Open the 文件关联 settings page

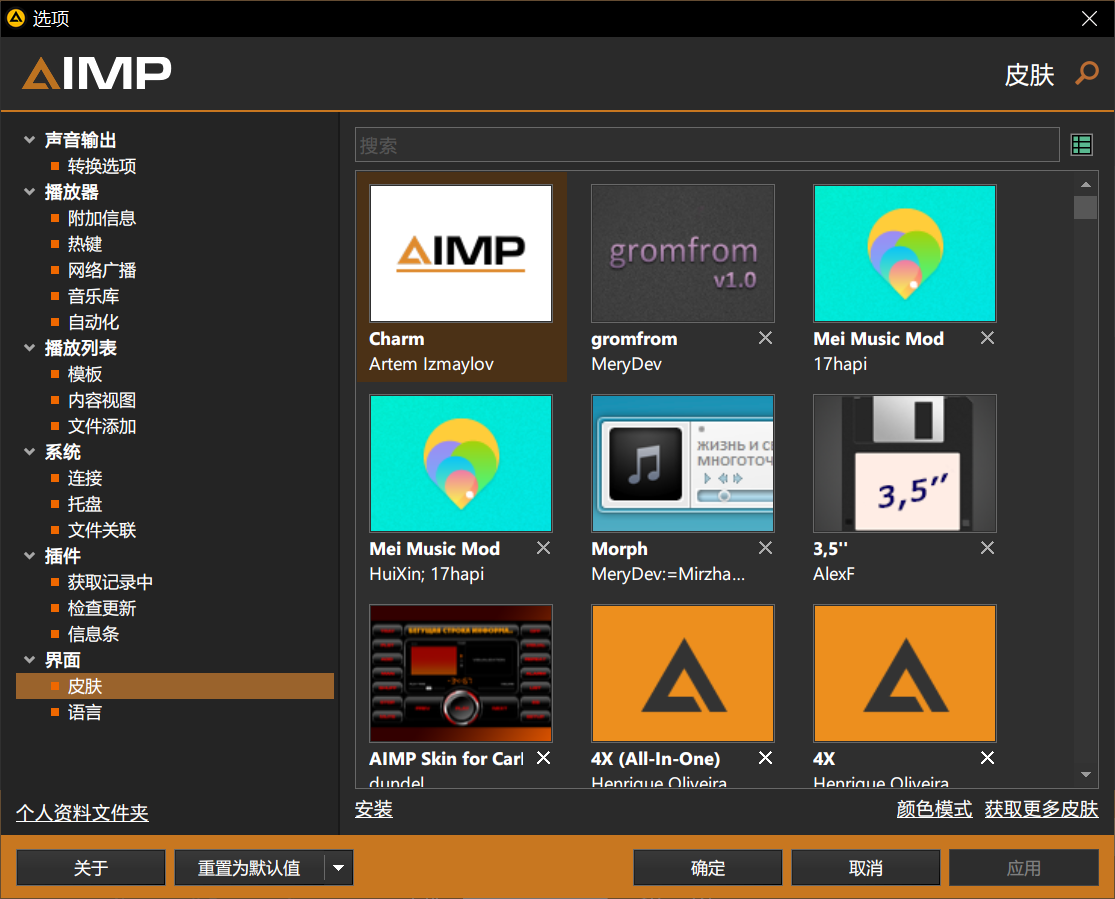point(102,530)
